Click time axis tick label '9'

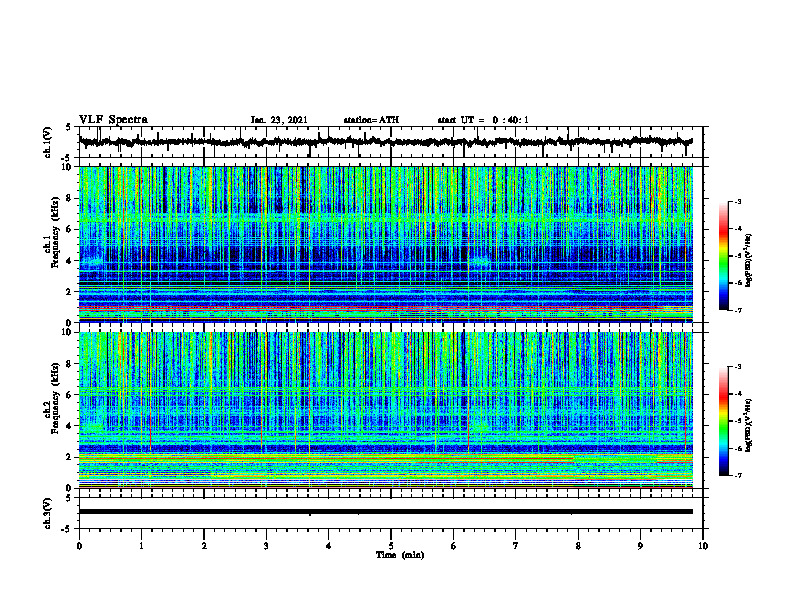pyautogui.click(x=640, y=546)
